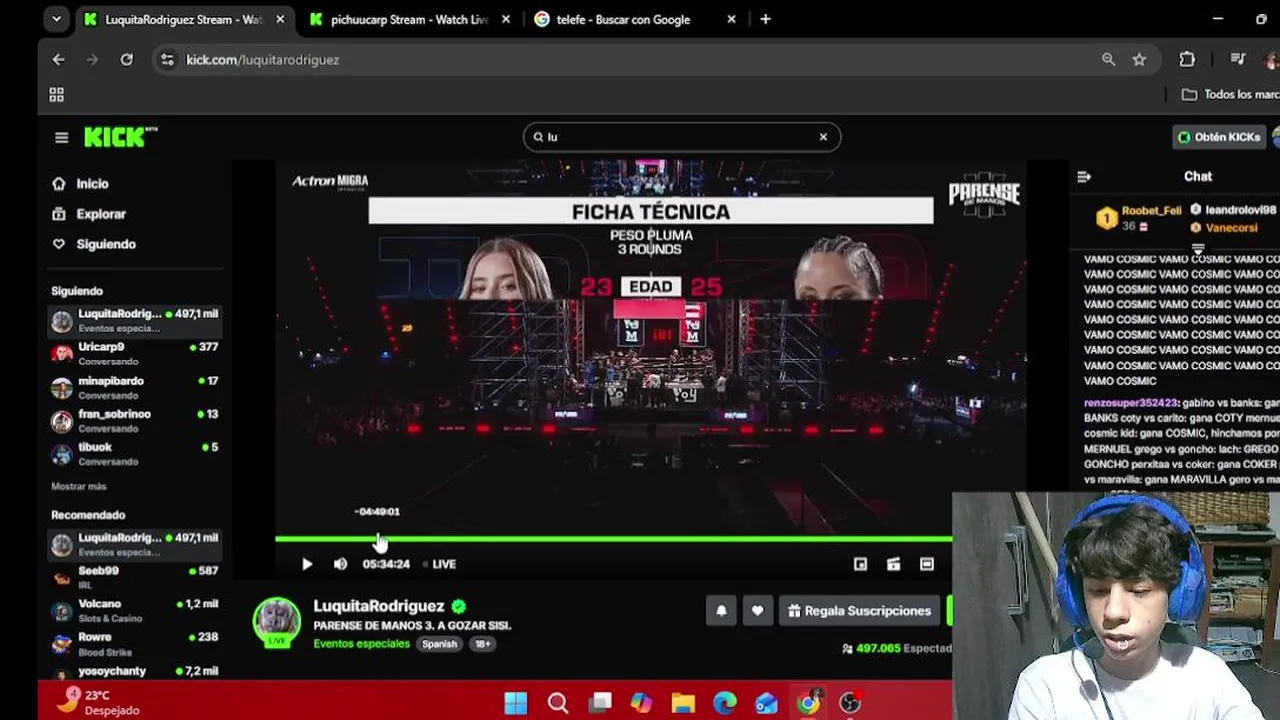The height and width of the screenshot is (720, 1280).
Task: Click Obtén KICKs button
Action: (1219, 137)
